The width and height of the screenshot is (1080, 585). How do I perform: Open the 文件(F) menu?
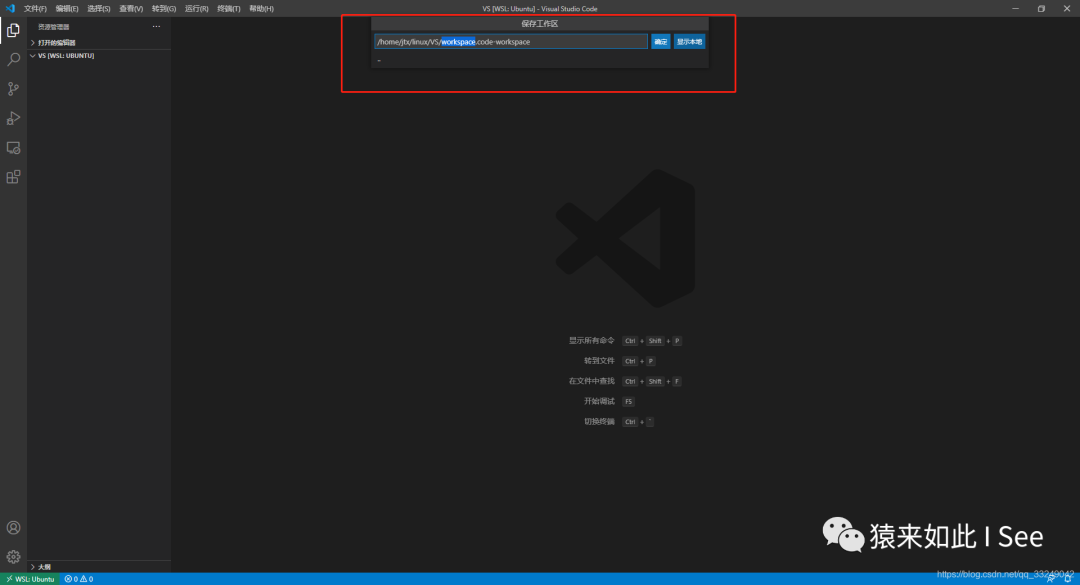[x=35, y=8]
